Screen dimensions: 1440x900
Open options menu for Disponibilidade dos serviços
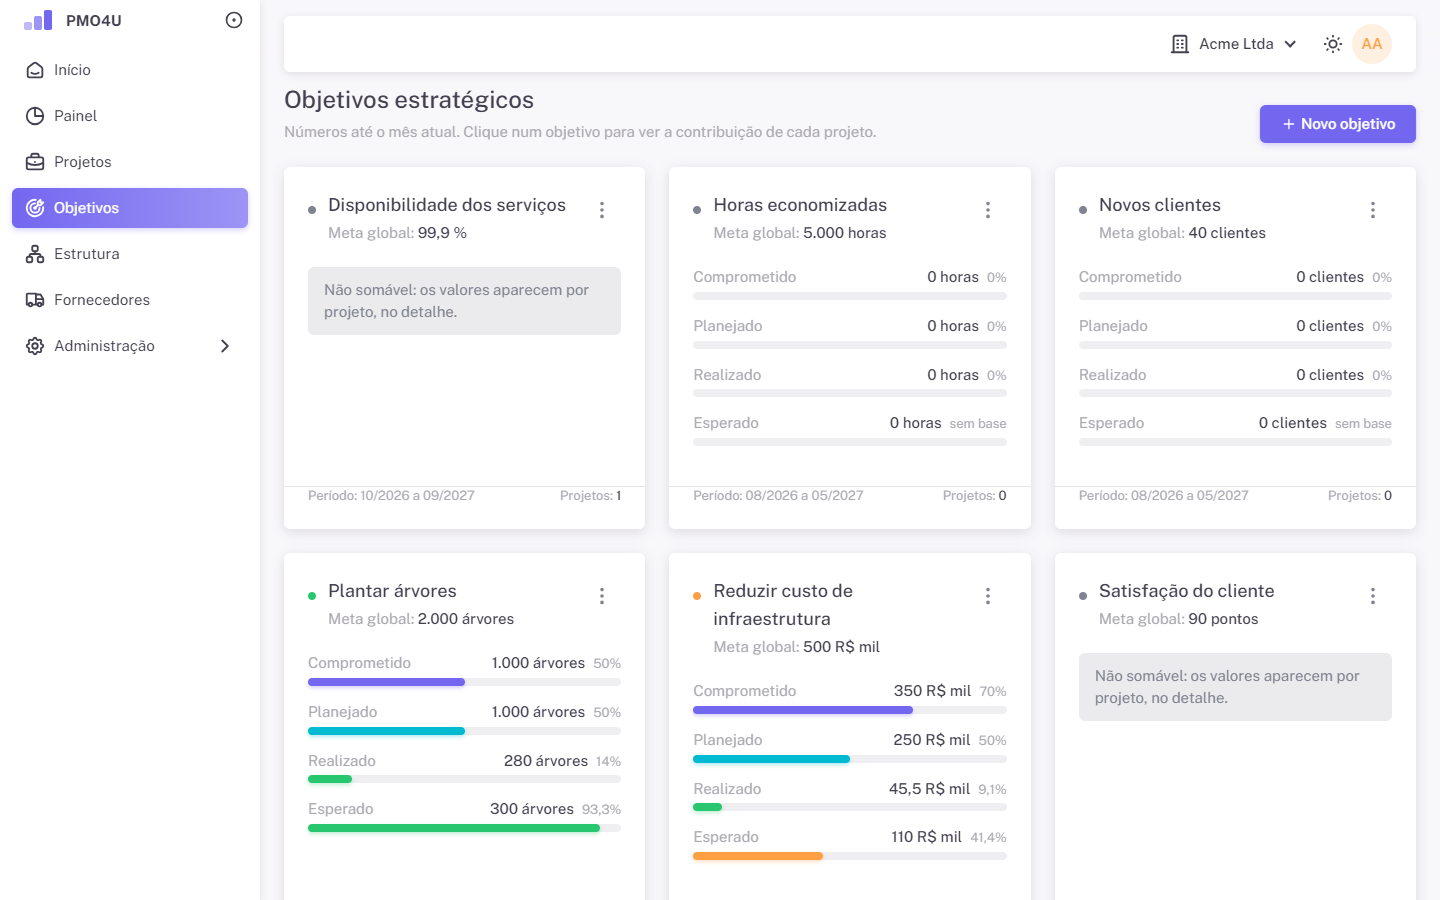coord(602,210)
